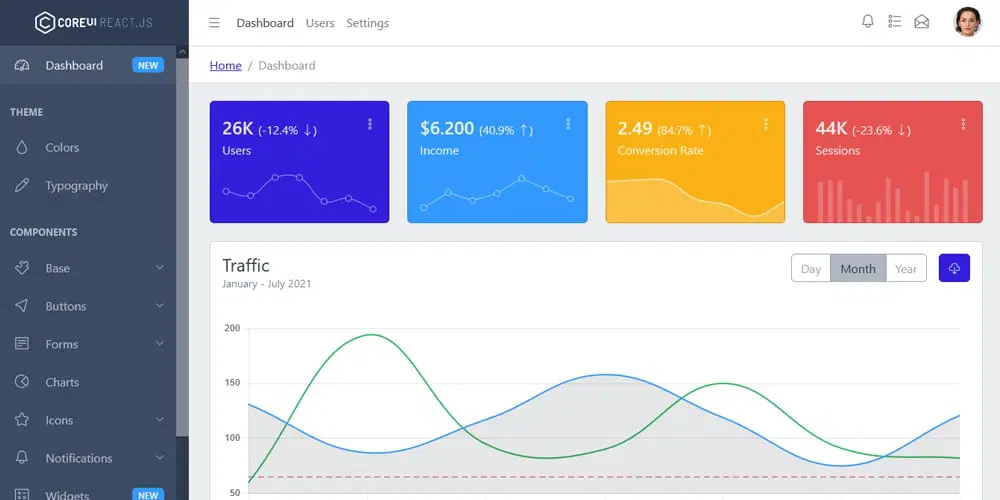
Task: Open the task list icon in header
Action: point(894,22)
